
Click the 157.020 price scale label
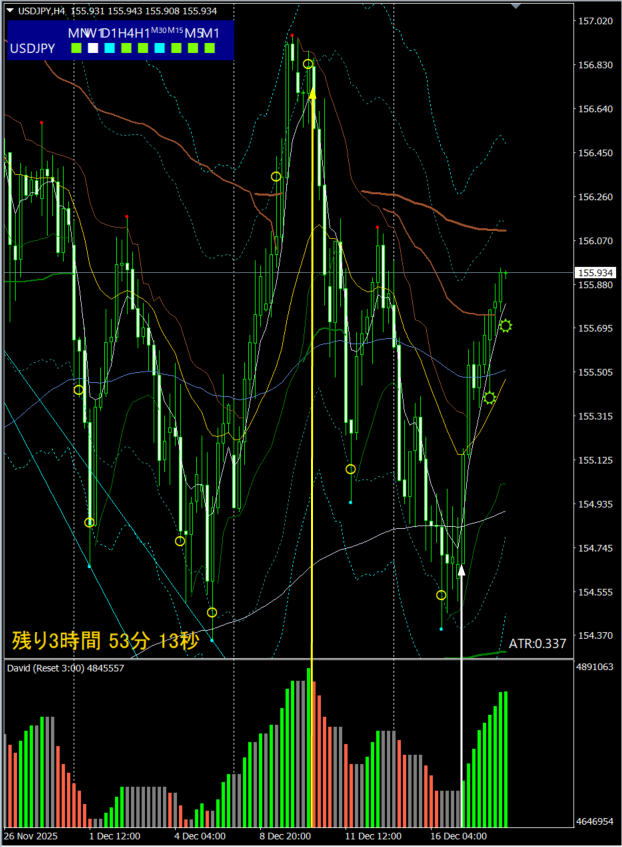tap(596, 21)
